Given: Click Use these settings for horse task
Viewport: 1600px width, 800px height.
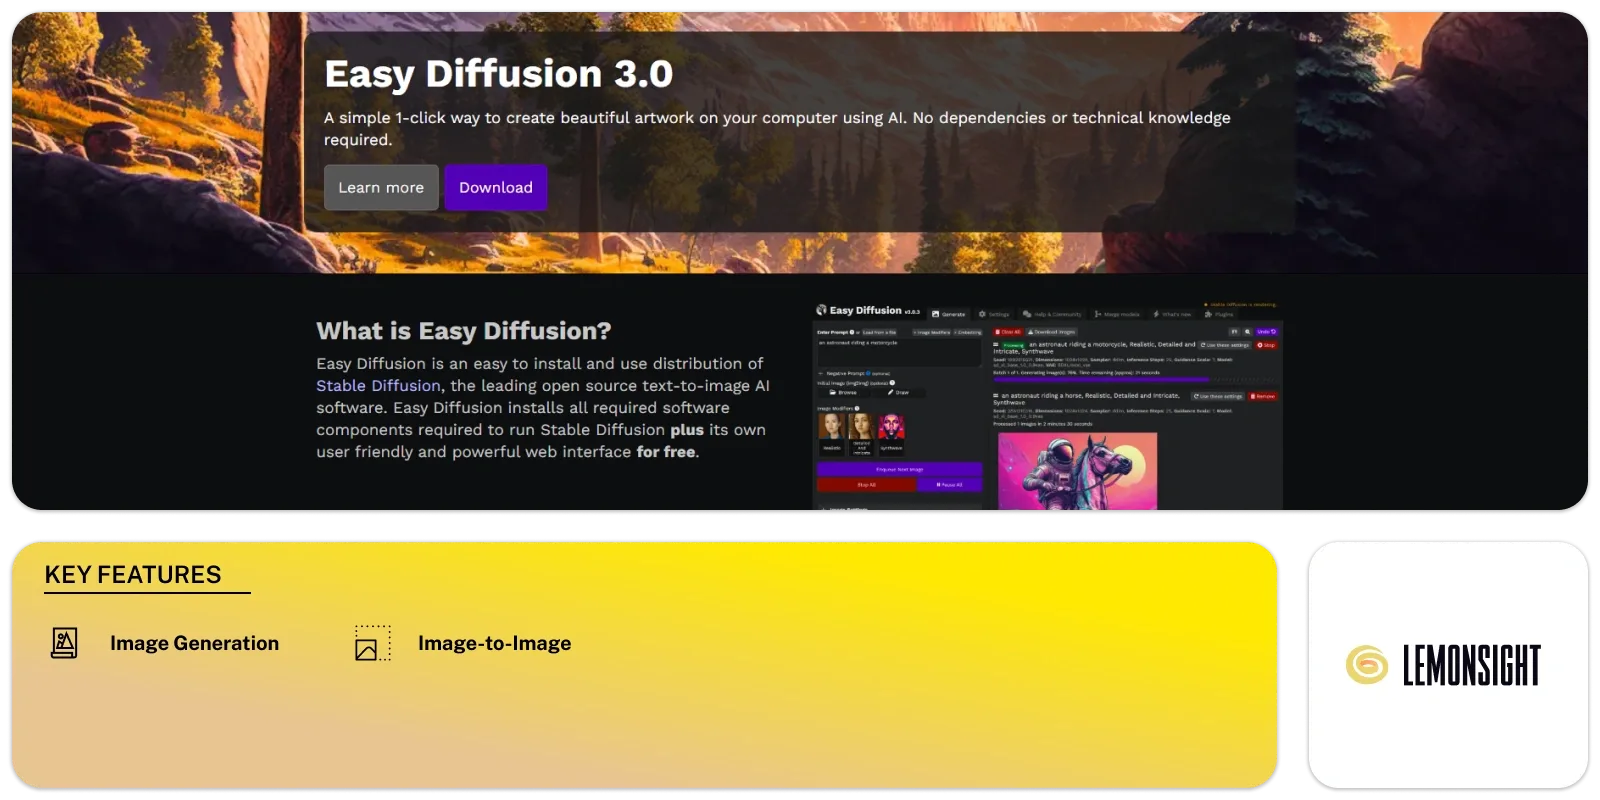Looking at the screenshot, I should [1217, 396].
